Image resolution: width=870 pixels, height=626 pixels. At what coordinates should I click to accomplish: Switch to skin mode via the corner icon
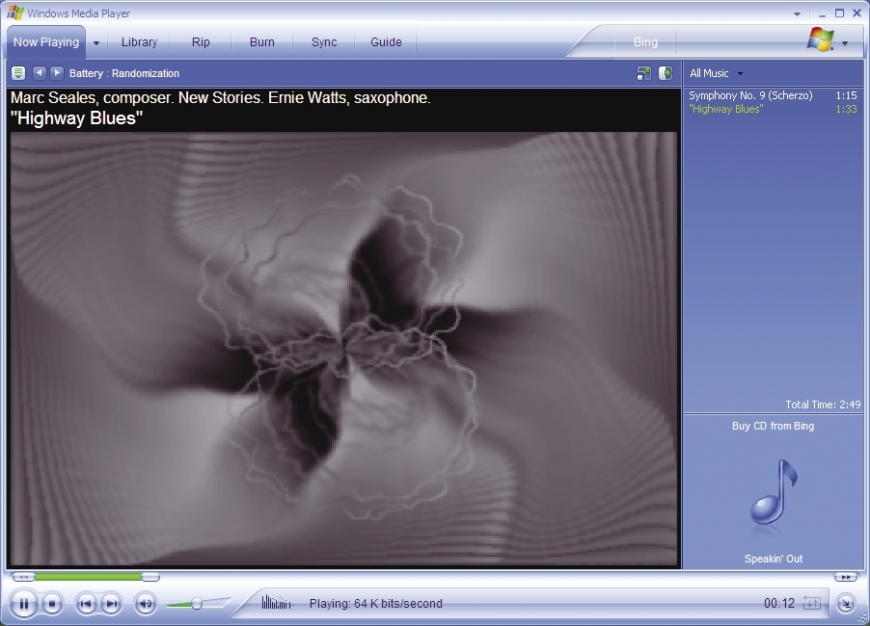tap(846, 603)
